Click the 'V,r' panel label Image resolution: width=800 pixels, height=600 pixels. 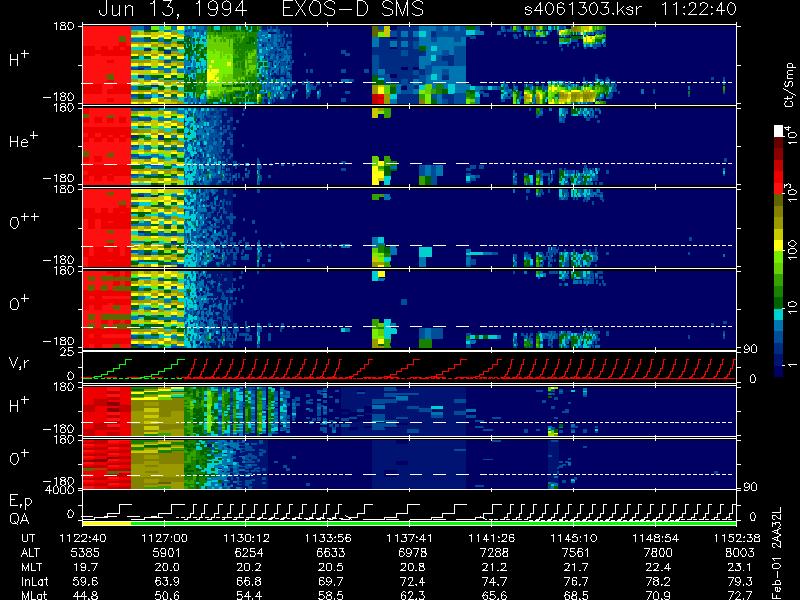pyautogui.click(x=19, y=363)
